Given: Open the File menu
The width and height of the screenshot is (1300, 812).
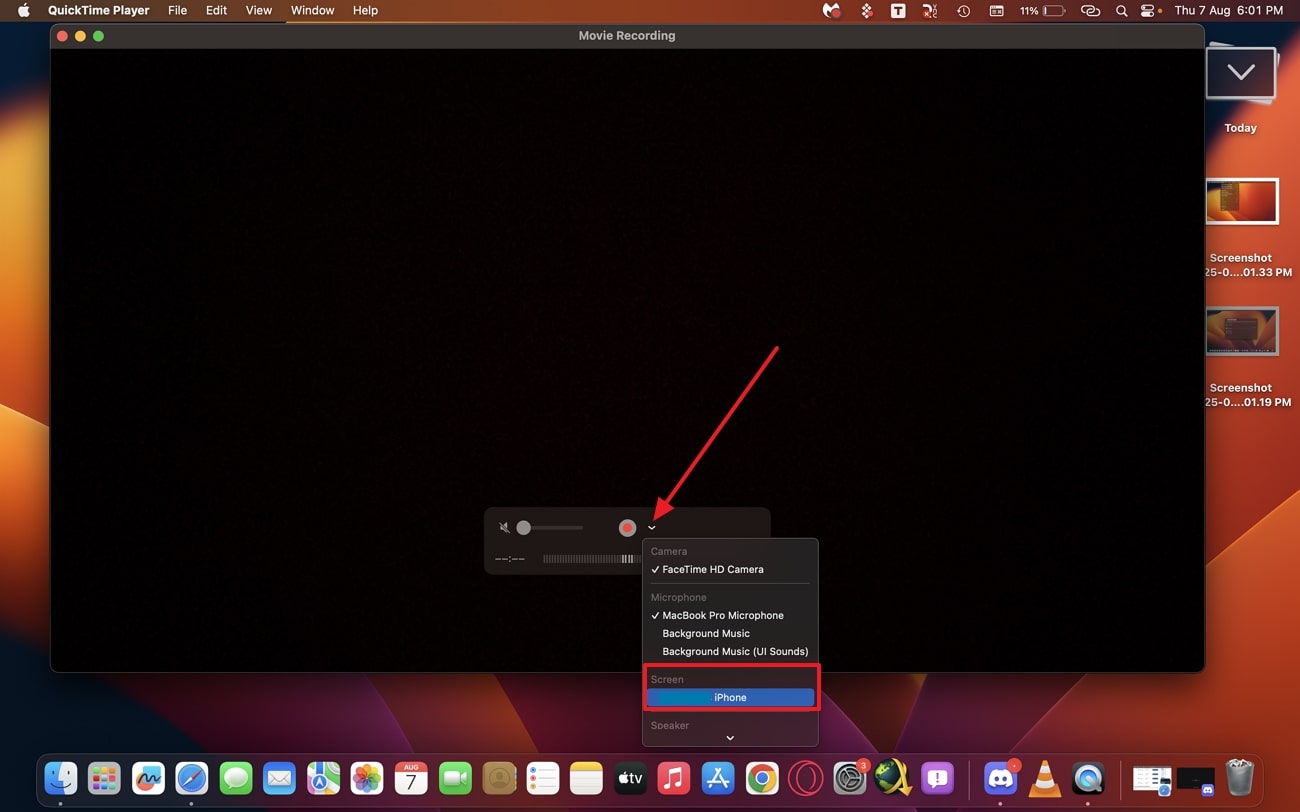Looking at the screenshot, I should pos(177,10).
